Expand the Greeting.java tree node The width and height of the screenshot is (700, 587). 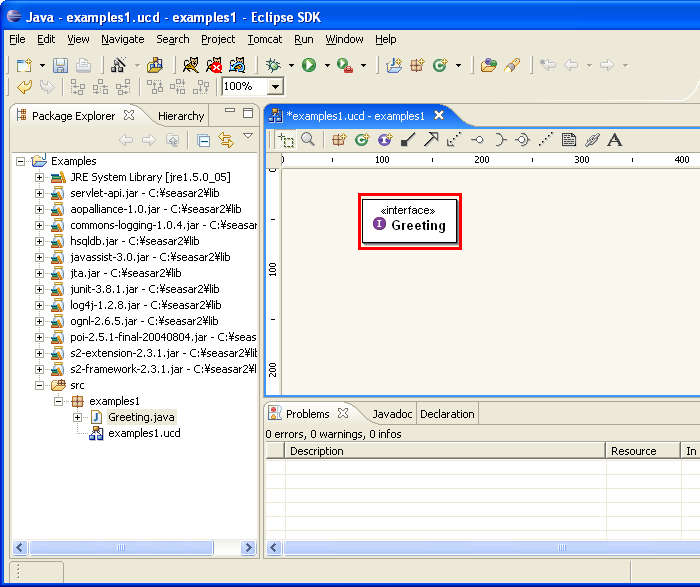(x=77, y=417)
